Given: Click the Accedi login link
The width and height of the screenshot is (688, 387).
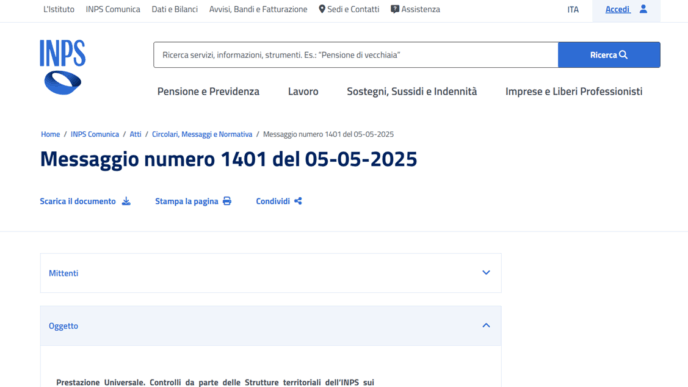Looking at the screenshot, I should pos(617,9).
